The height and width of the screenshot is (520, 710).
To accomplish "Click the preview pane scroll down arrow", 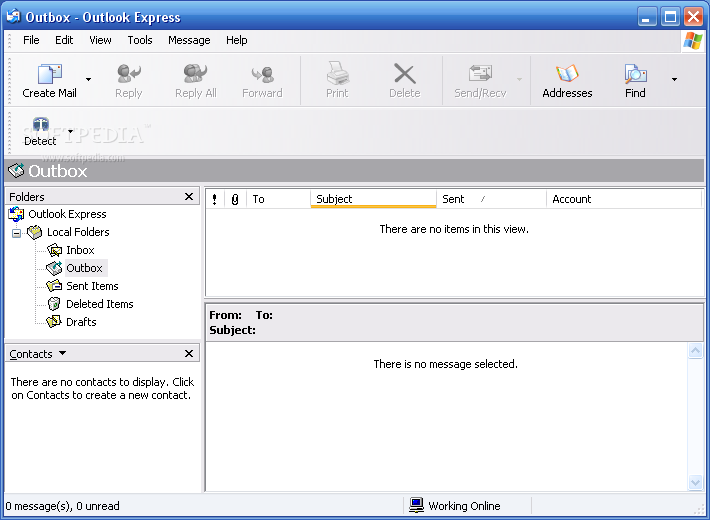I will click(x=695, y=482).
